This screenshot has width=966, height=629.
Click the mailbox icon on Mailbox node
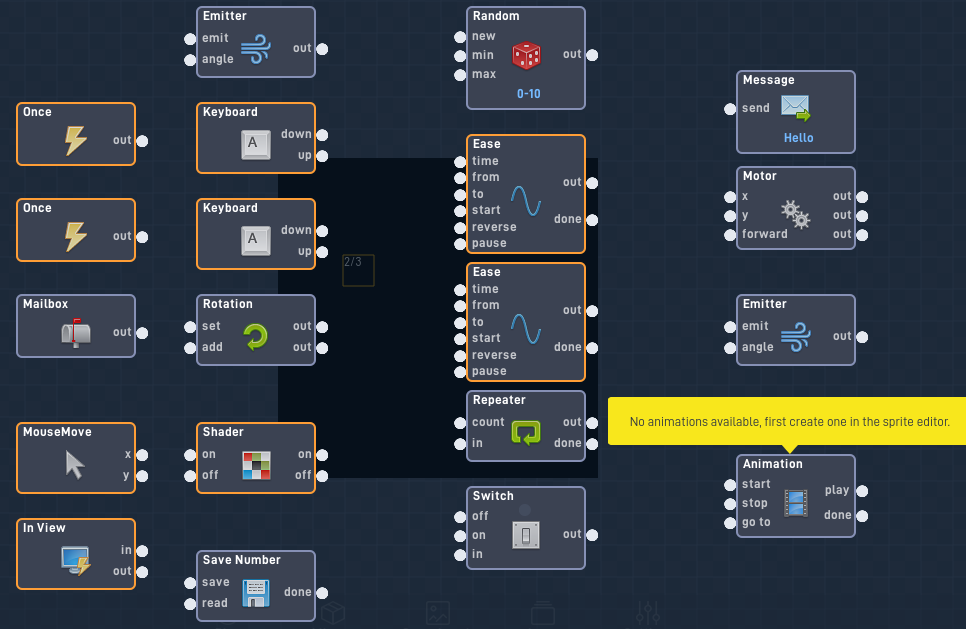75,332
